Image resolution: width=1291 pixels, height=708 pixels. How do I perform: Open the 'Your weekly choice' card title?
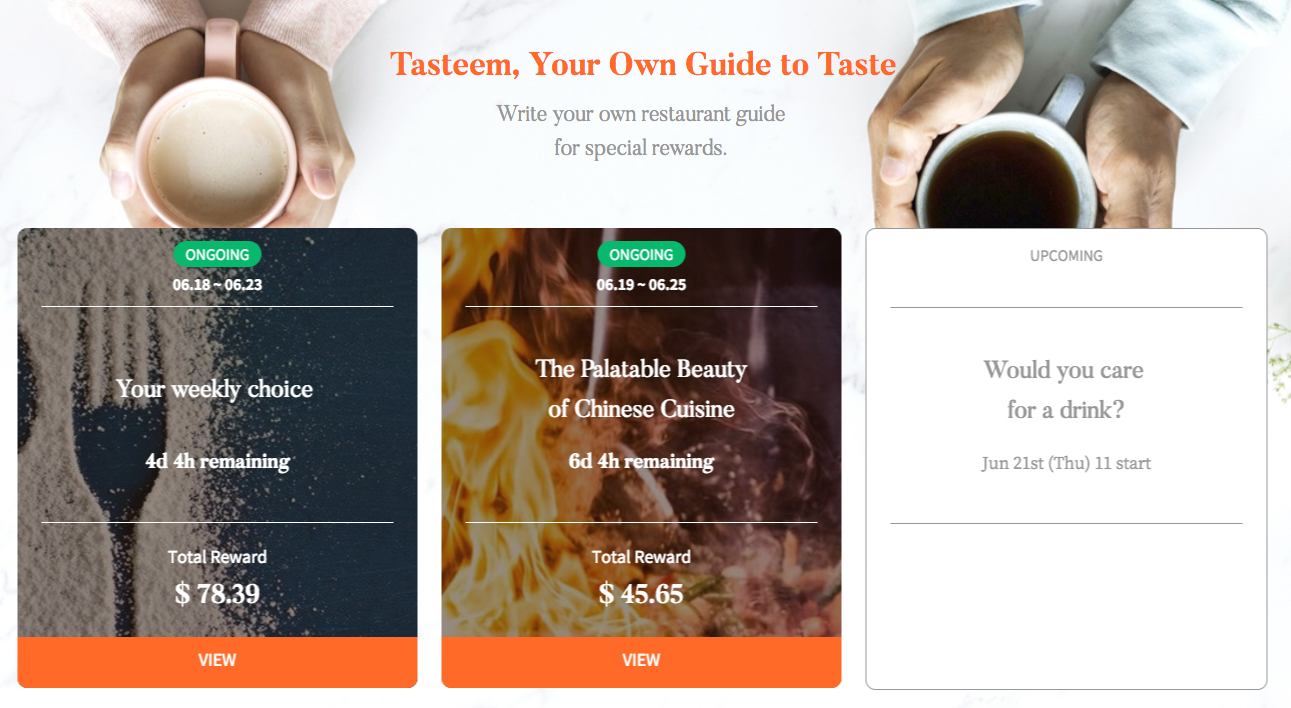click(x=215, y=389)
